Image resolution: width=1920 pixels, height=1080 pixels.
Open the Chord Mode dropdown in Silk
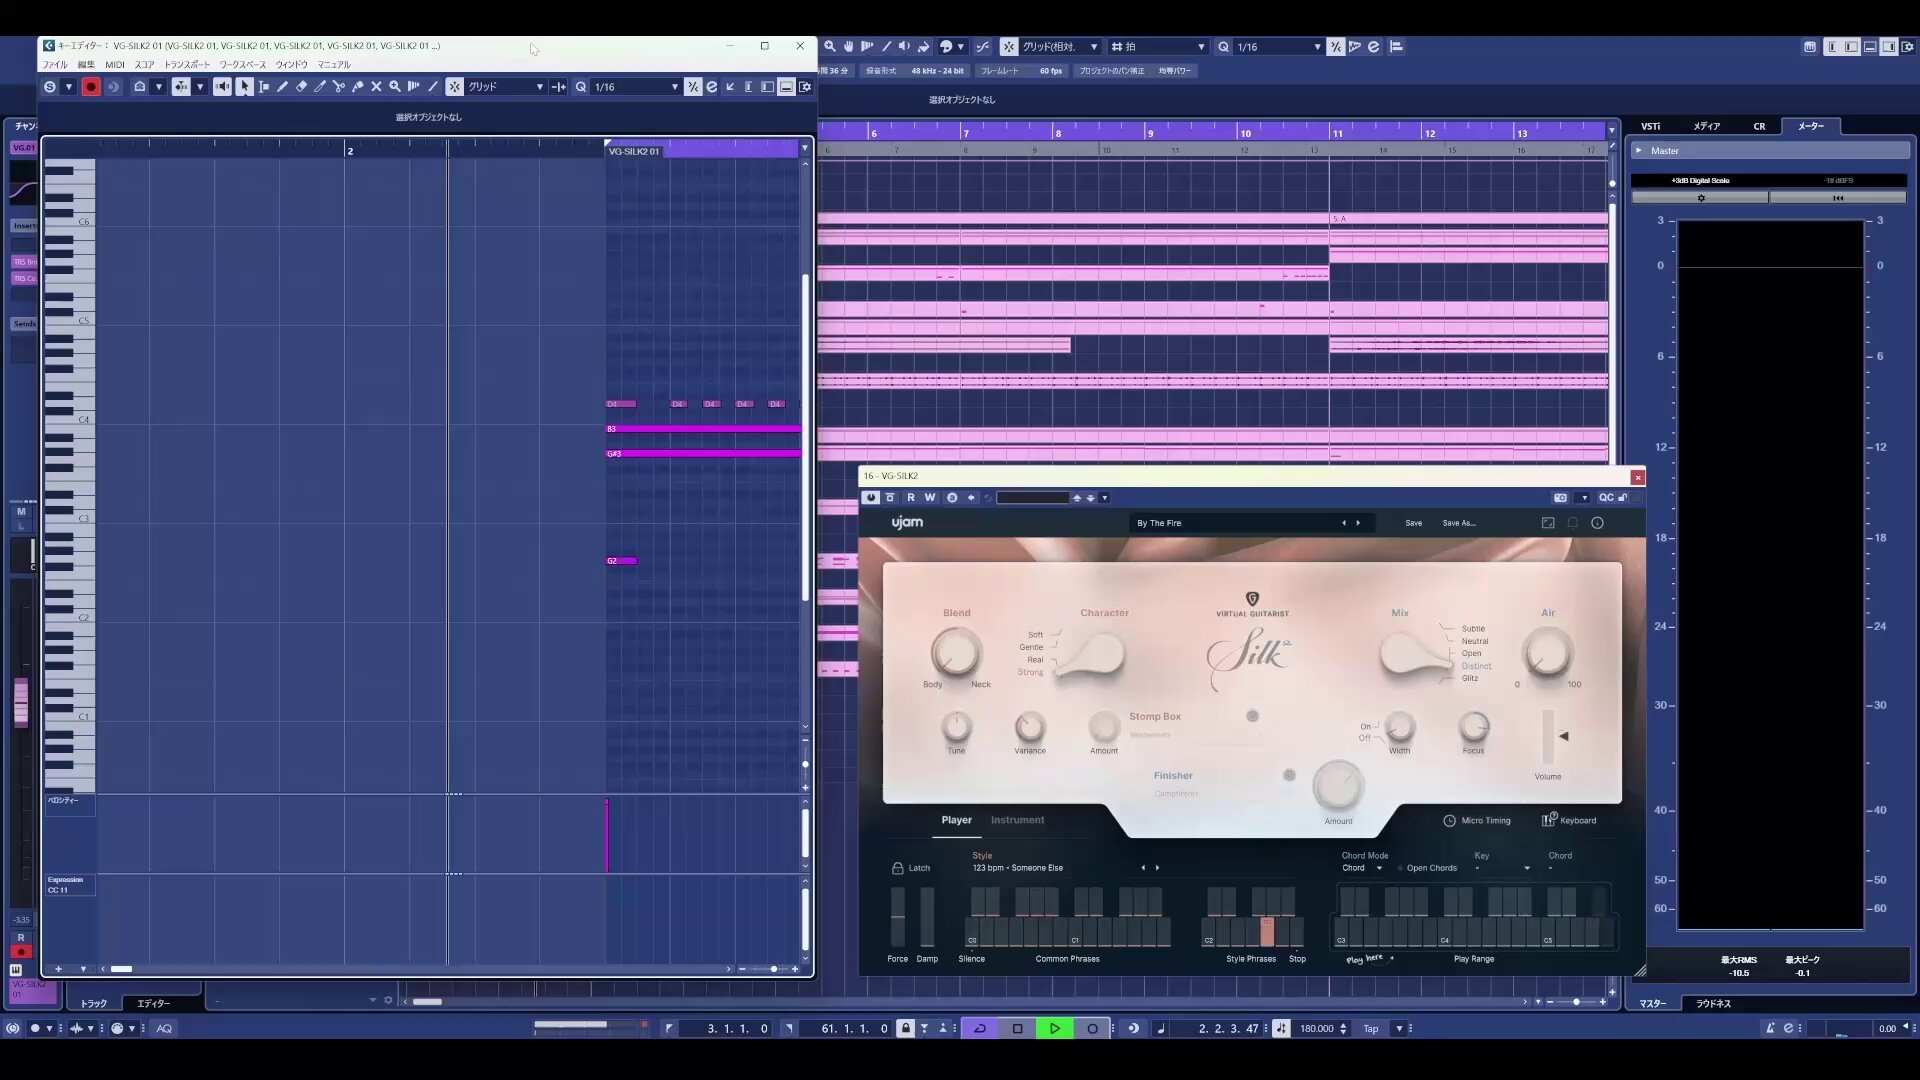[x=1362, y=868]
